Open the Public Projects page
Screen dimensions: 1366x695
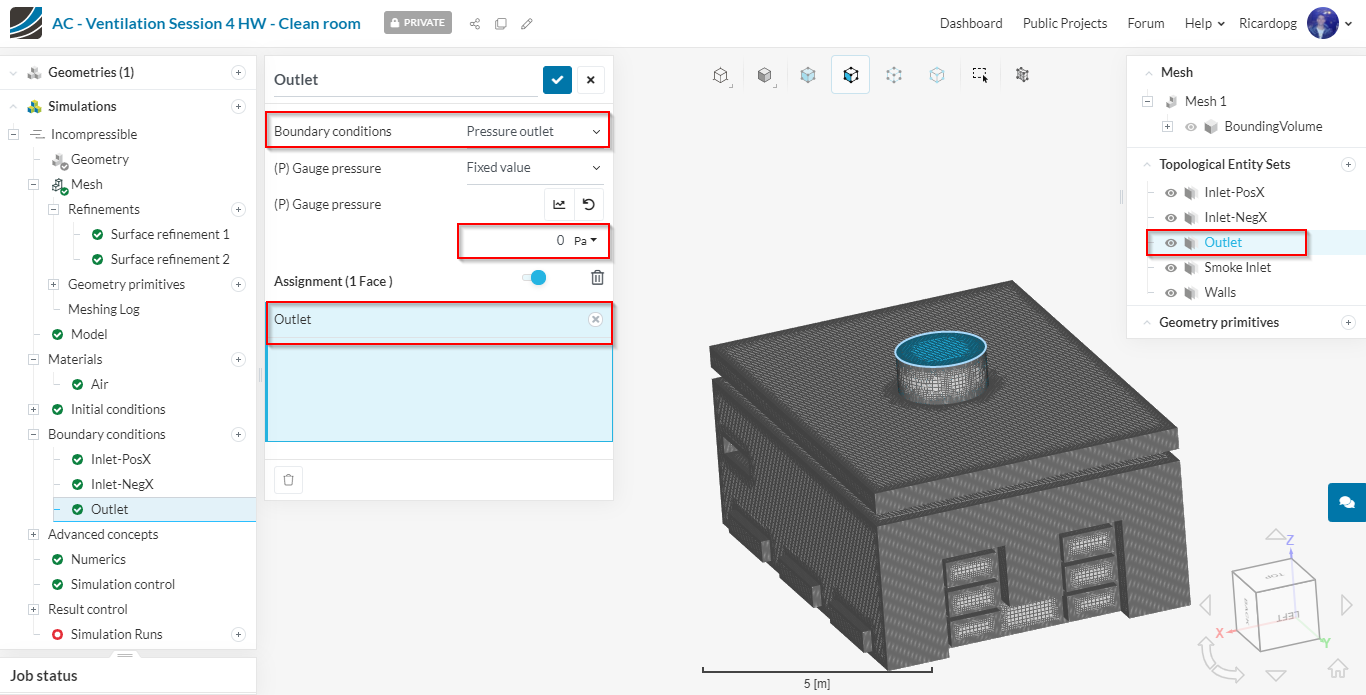1064,23
